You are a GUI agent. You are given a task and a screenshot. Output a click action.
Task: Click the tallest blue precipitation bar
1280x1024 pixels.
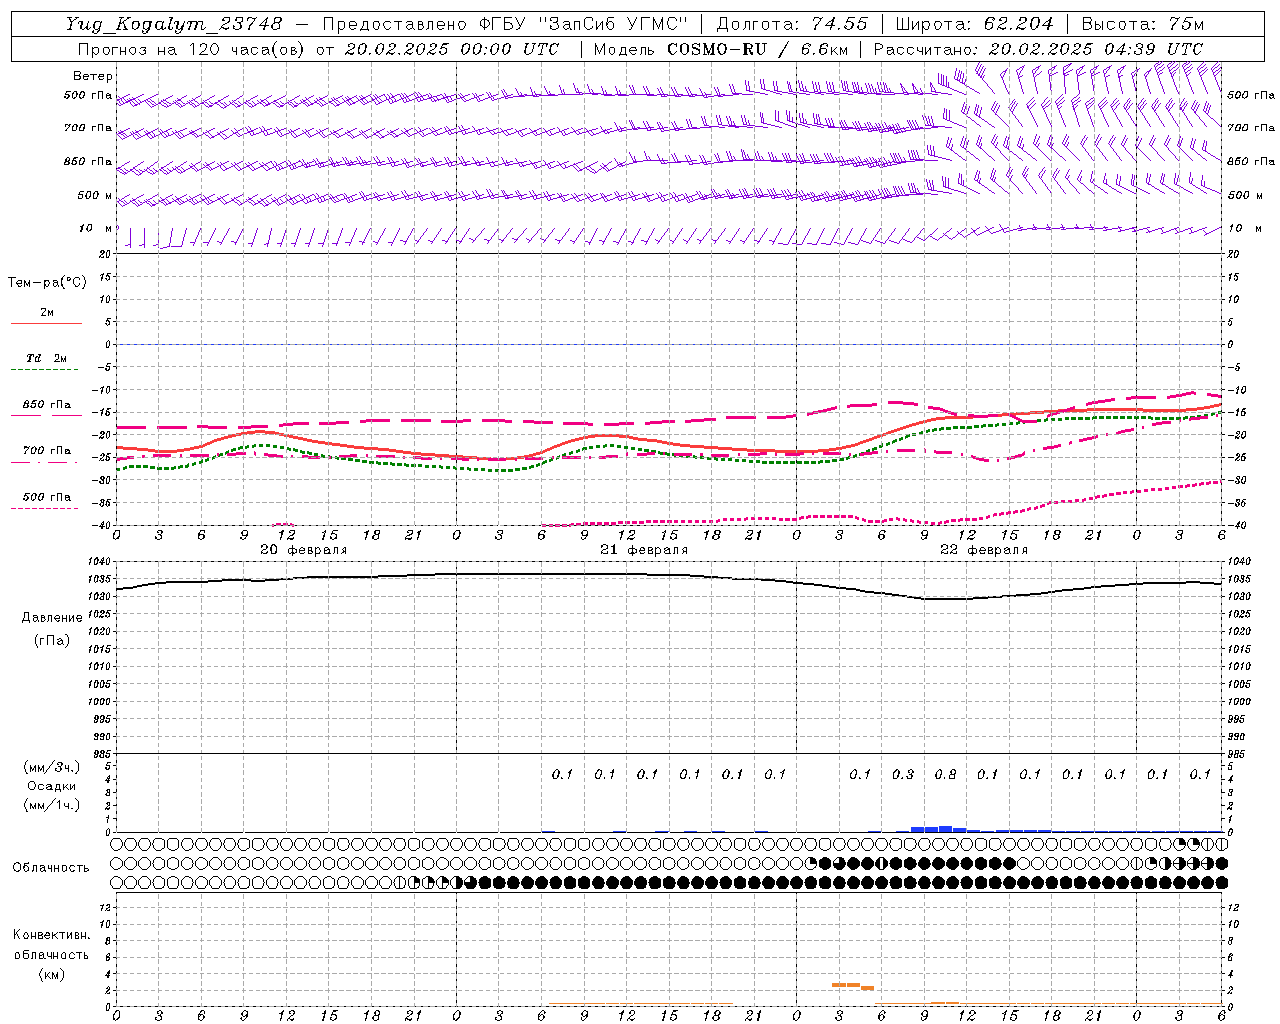[x=945, y=829]
